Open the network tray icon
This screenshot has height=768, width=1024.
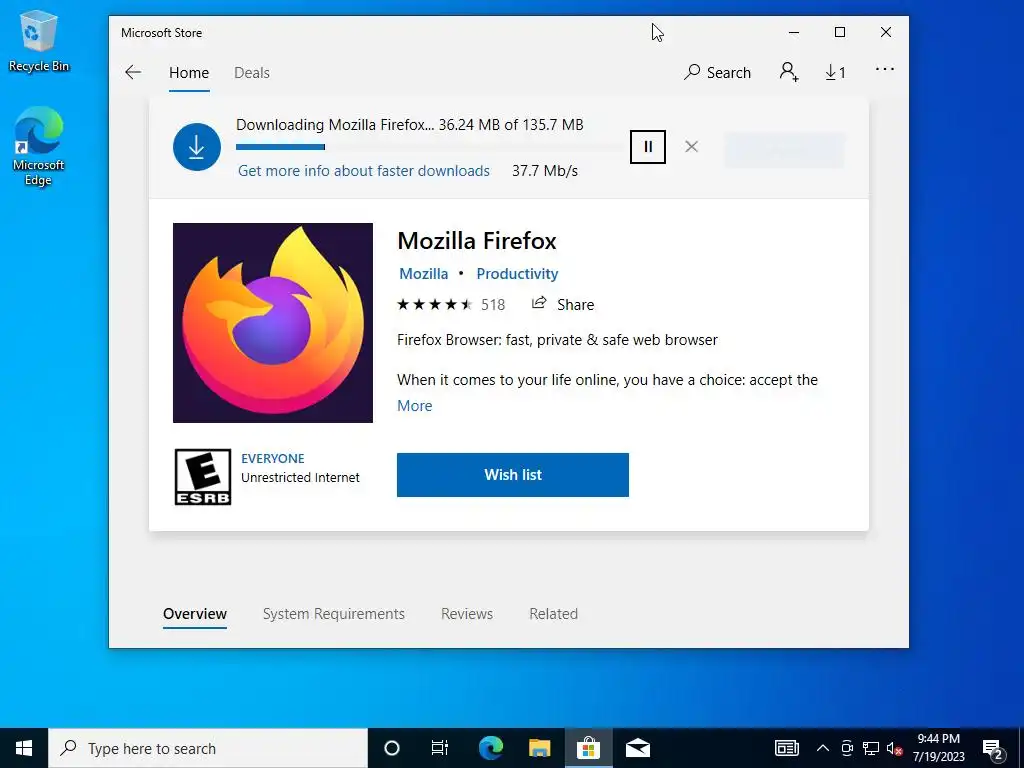tap(871, 748)
